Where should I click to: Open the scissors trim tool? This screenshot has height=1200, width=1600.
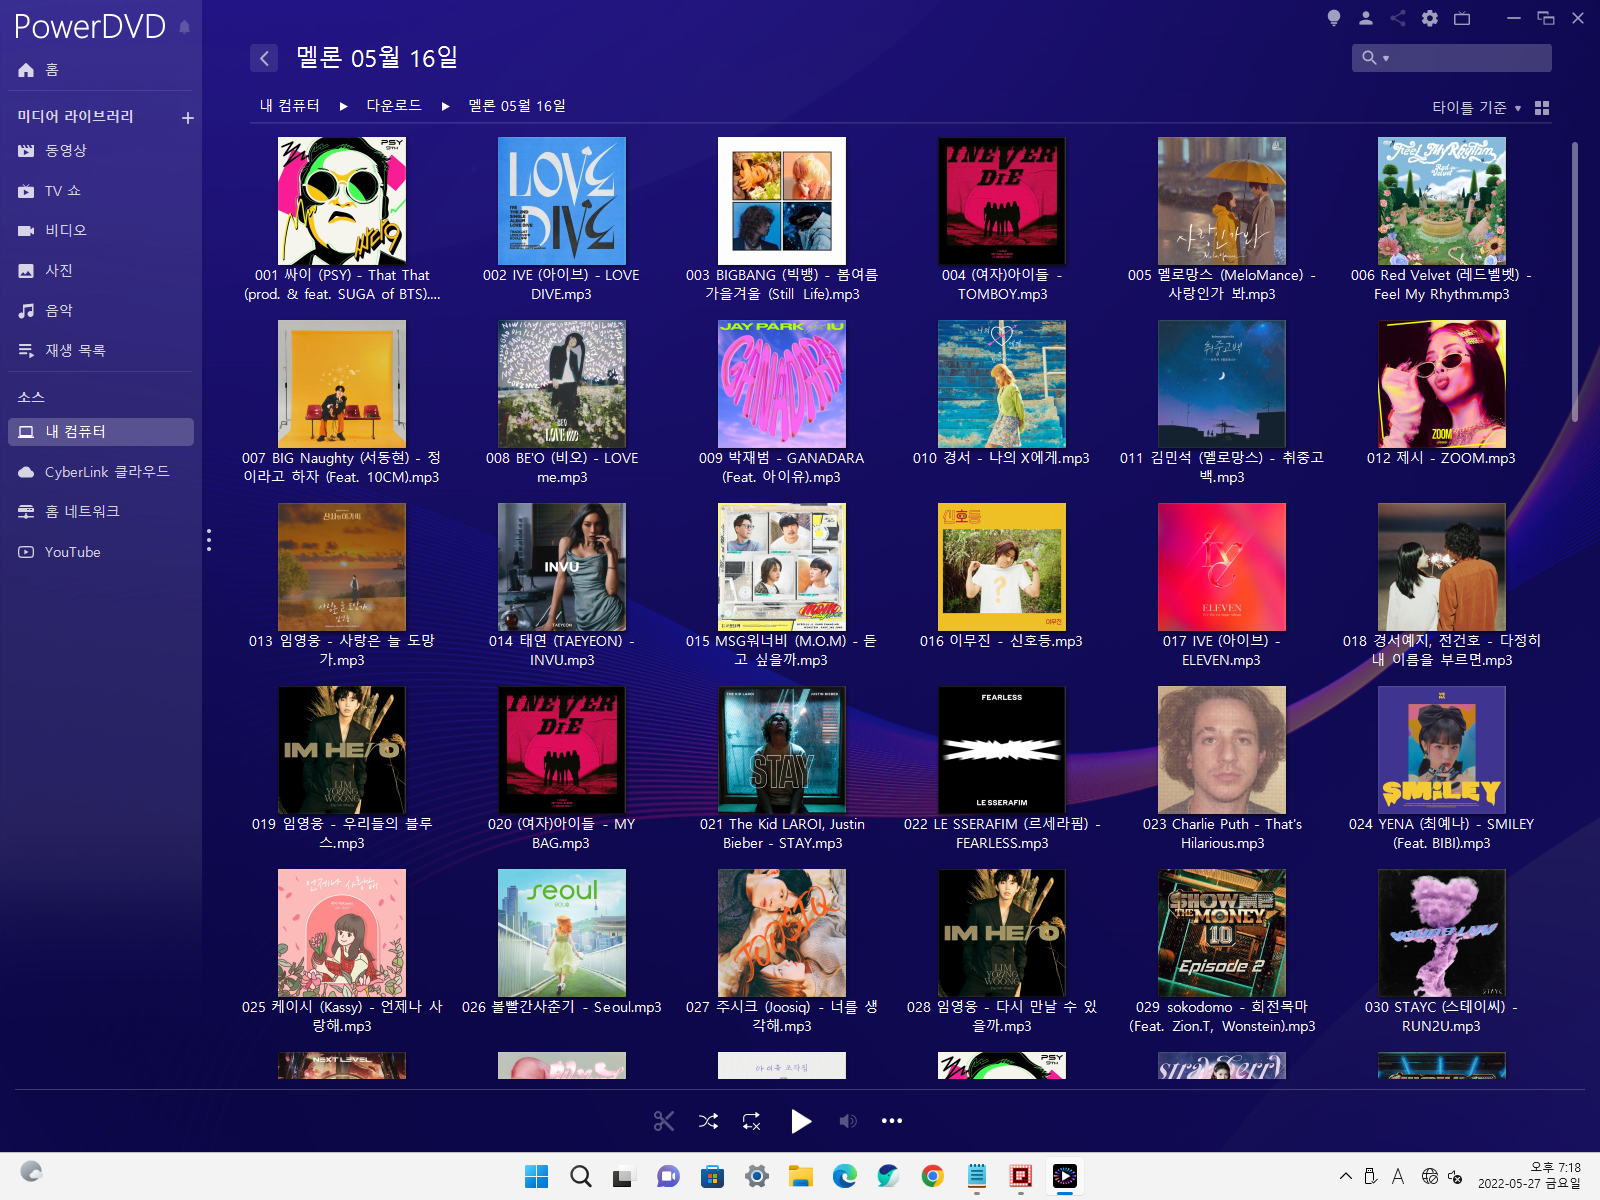664,1121
